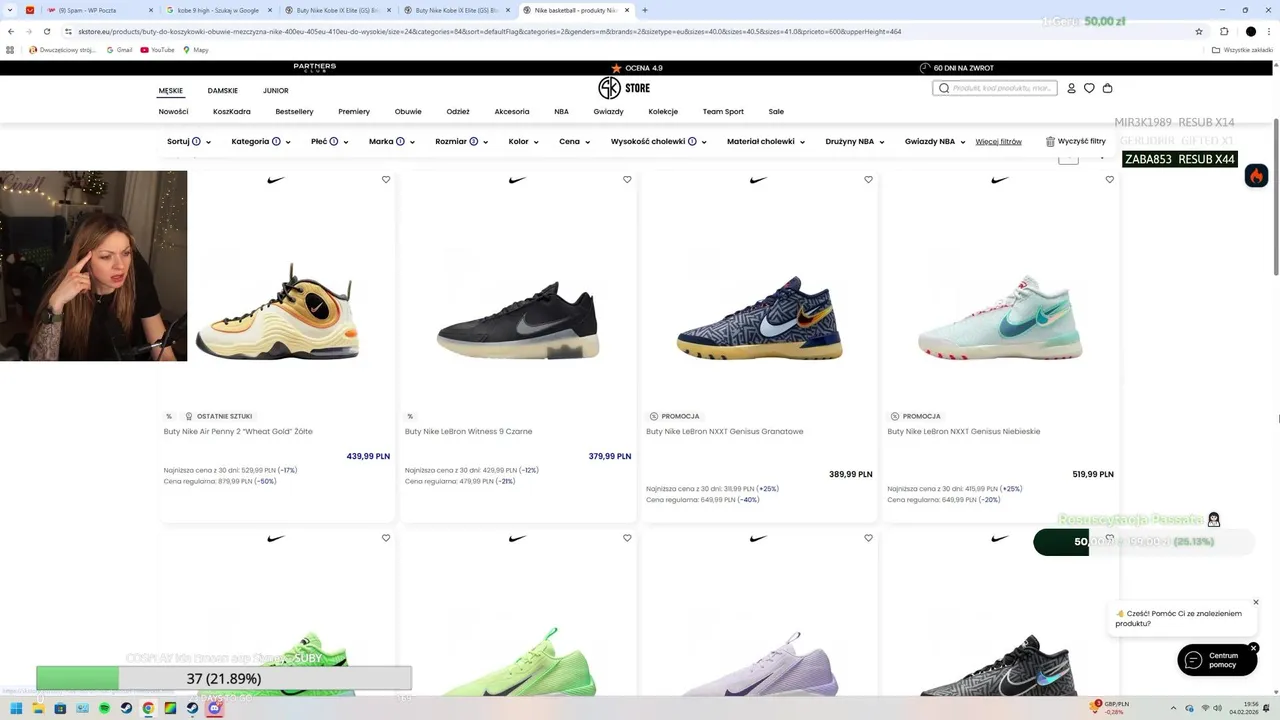Screen dimensions: 1280x720
Task: Click the Więcej filtrów link
Action: (998, 142)
